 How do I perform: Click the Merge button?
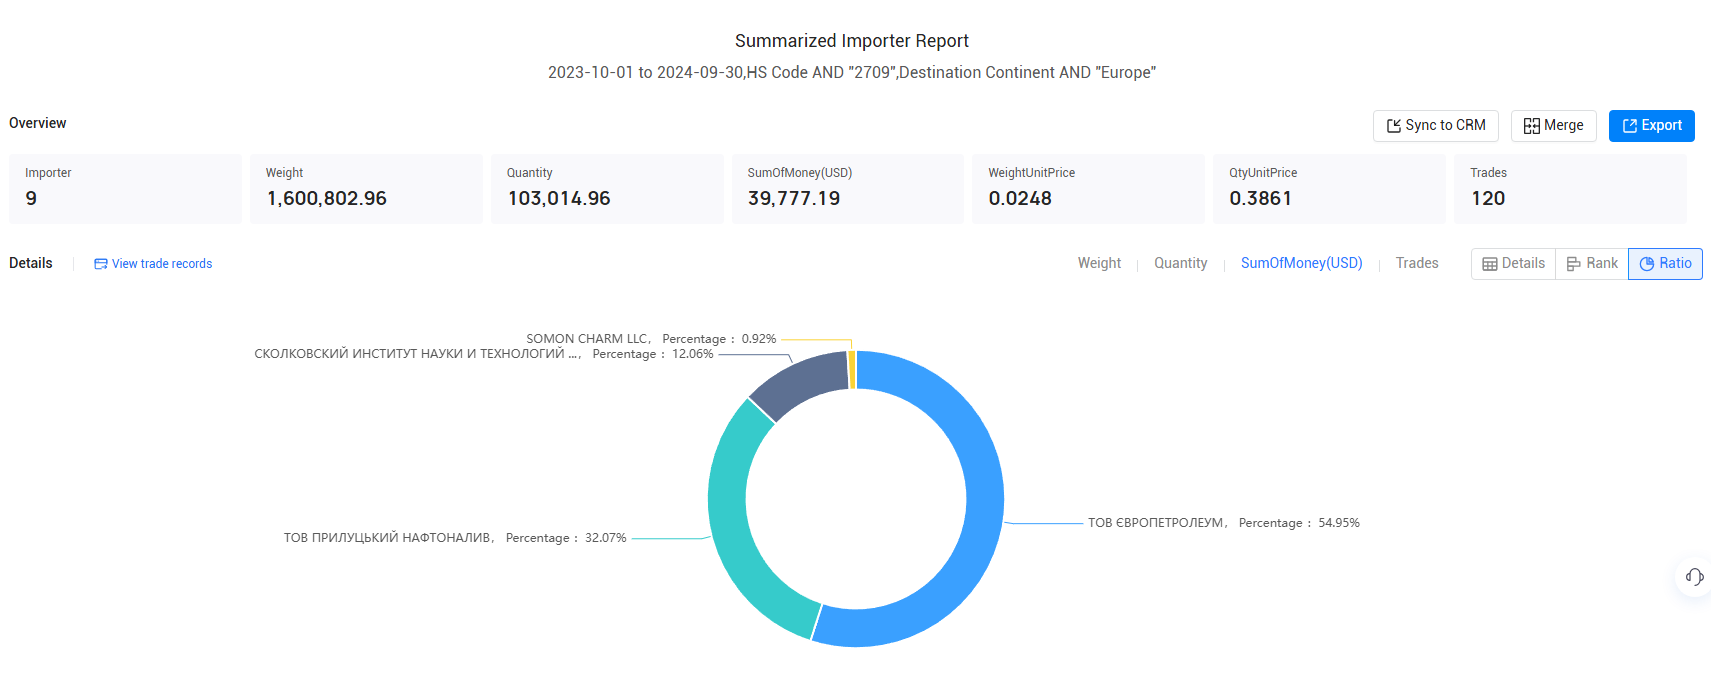click(x=1553, y=126)
